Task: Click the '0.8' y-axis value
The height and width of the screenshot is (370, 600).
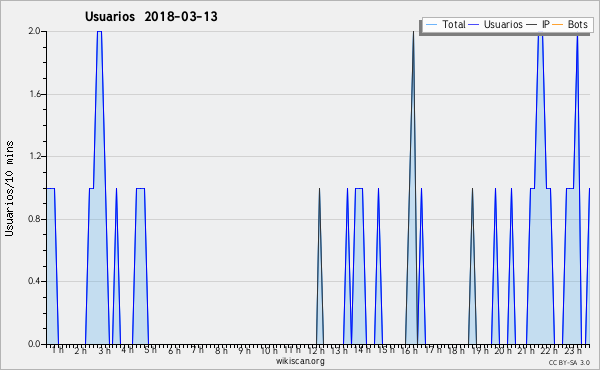Action: (x=34, y=219)
